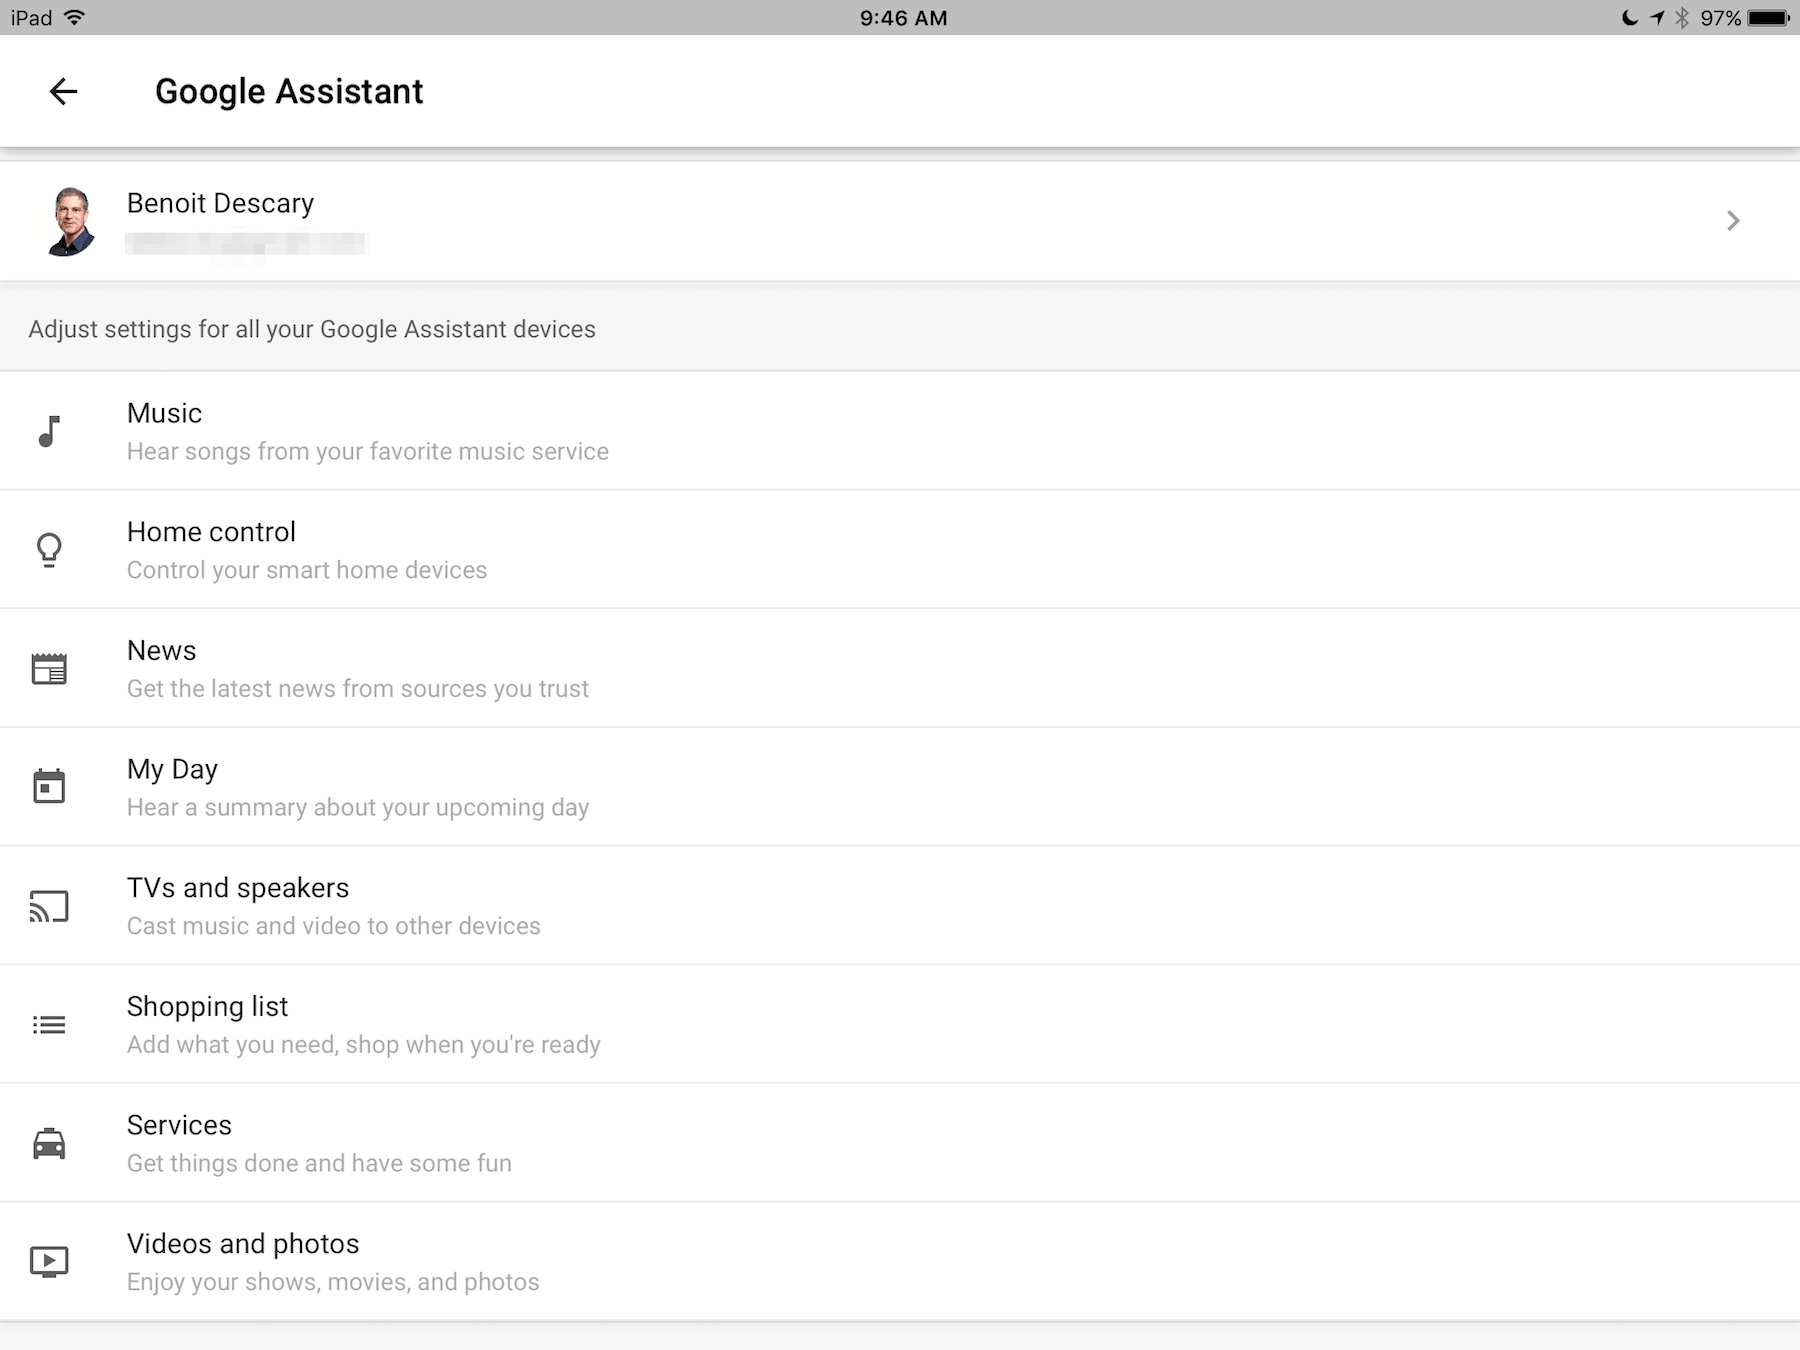The image size is (1800, 1350).
Task: Tap the cast icon for TVs and speakers
Action: (49, 906)
